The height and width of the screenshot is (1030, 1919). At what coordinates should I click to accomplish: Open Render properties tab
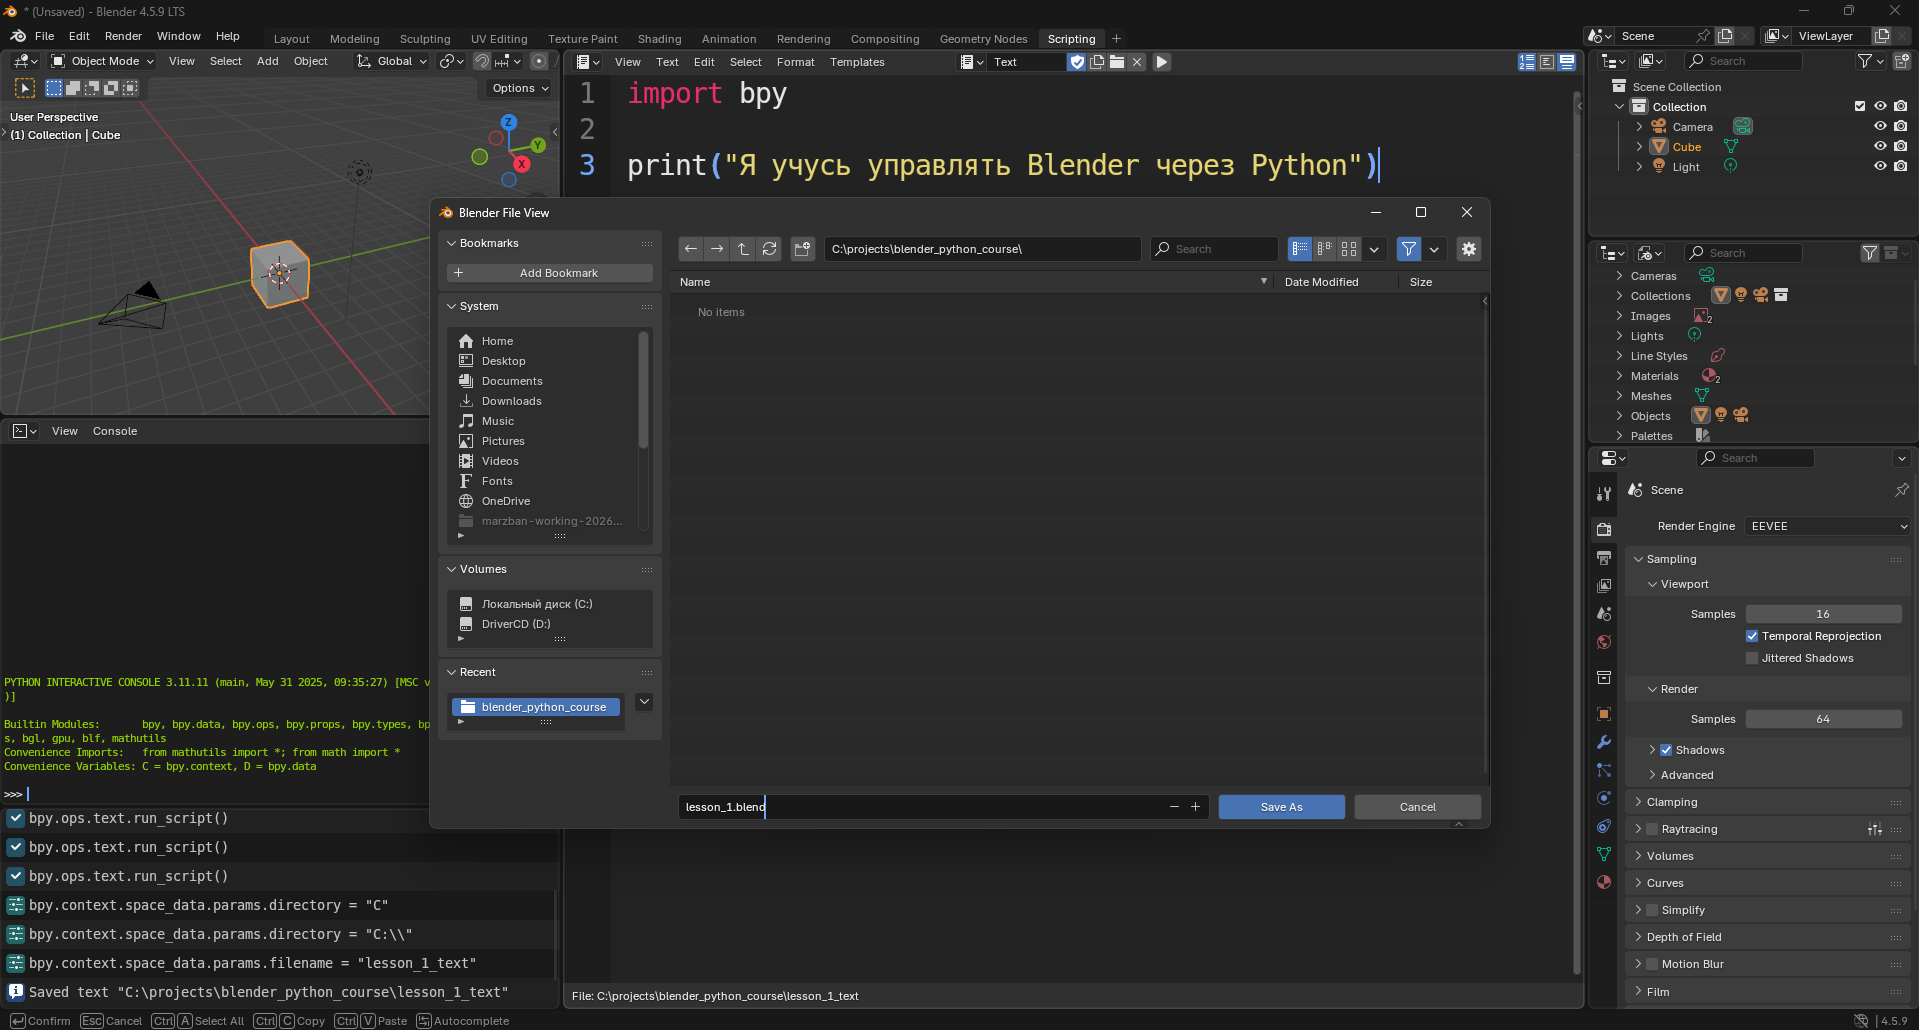click(x=1604, y=529)
